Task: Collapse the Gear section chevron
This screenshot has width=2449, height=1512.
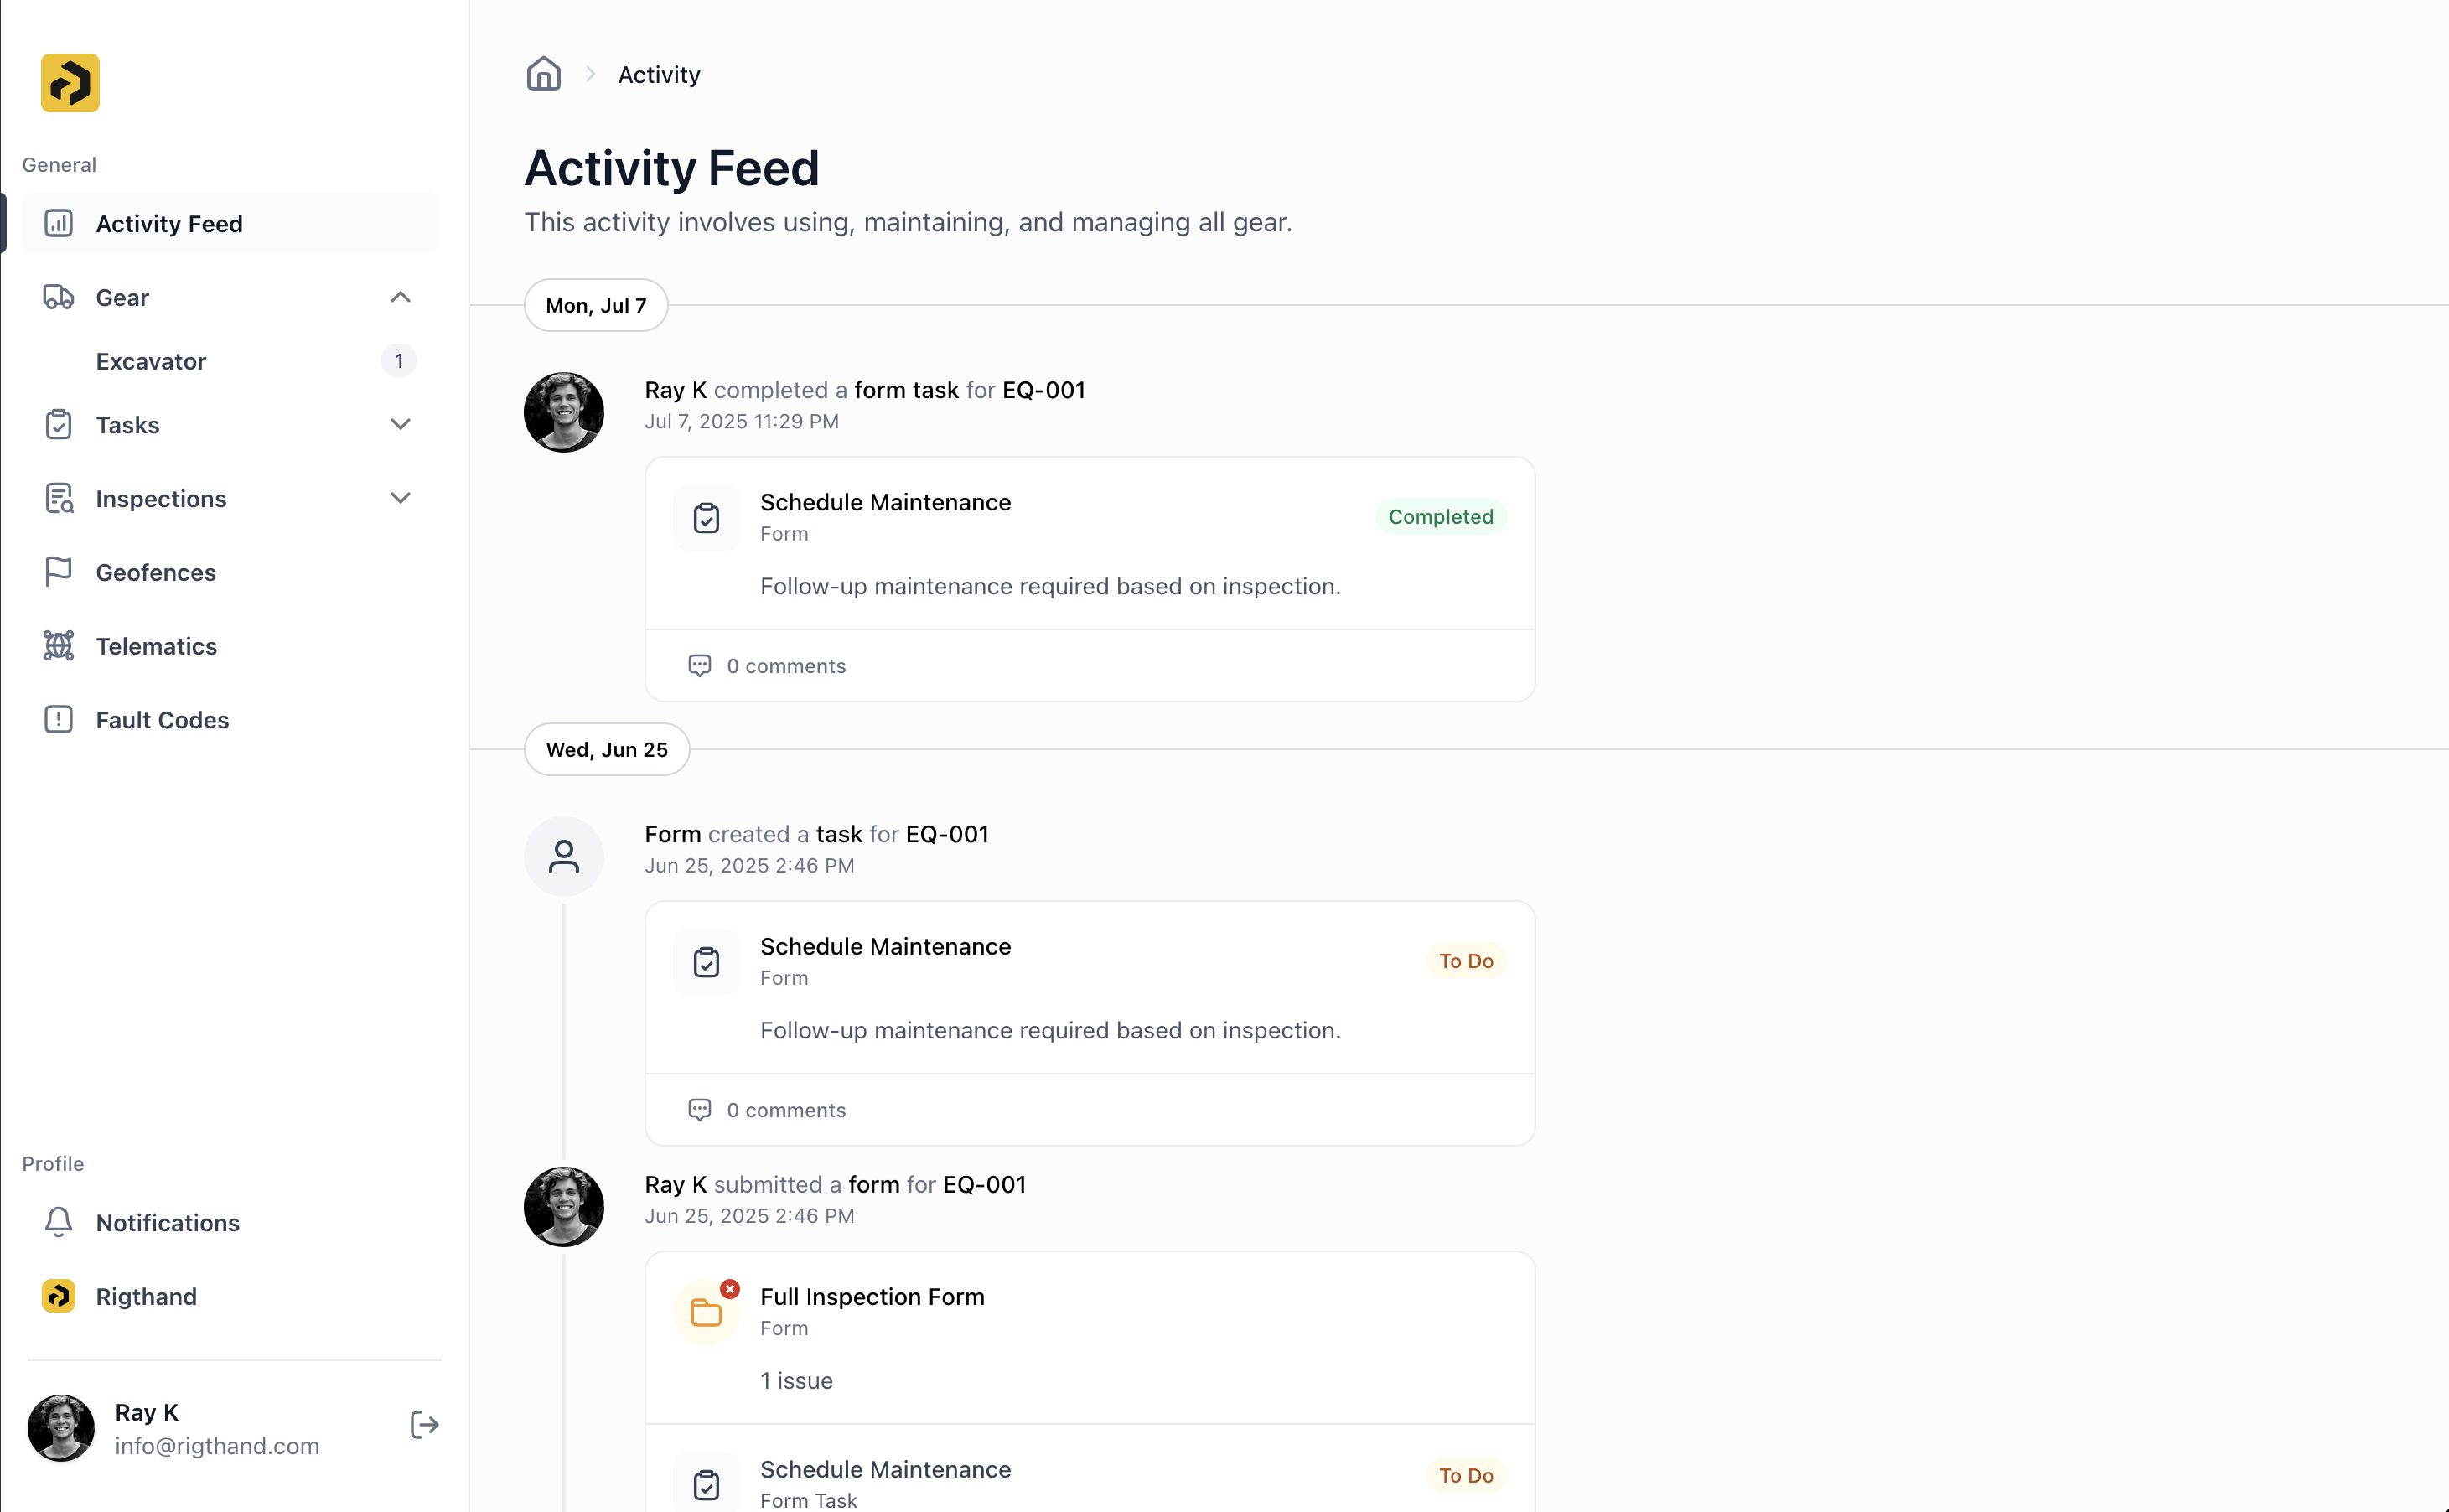Action: click(400, 297)
